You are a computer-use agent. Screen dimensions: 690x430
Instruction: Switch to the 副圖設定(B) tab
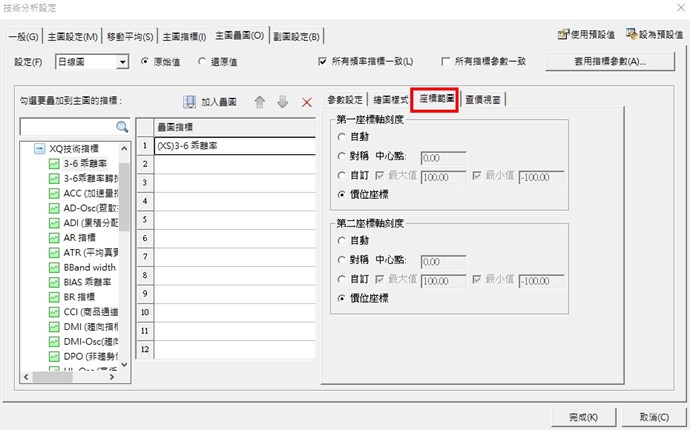point(297,37)
